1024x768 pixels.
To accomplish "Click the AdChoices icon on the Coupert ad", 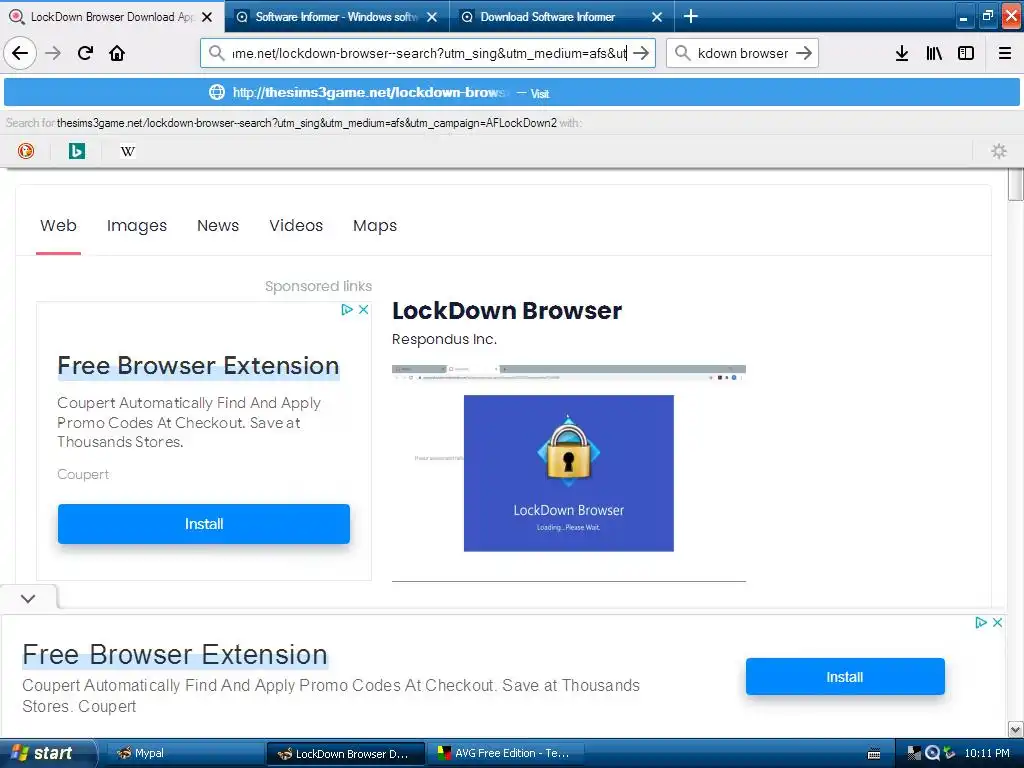I will click(x=347, y=310).
